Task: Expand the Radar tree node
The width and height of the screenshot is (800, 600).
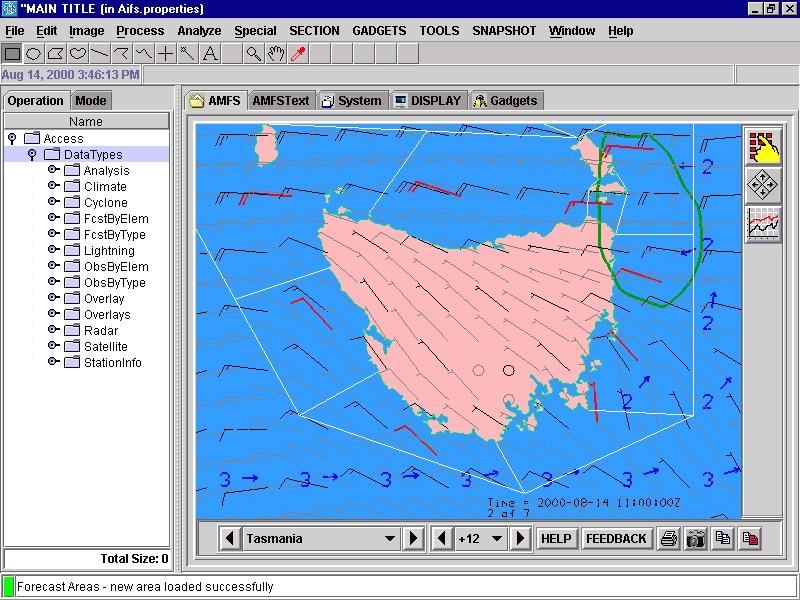Action: tap(53, 331)
